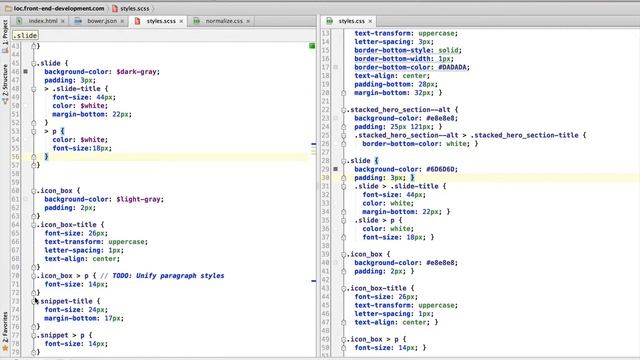Fold the .slide > .slide-title rule in styles.css
Screen dimensions: 640x360
tap(344, 187)
